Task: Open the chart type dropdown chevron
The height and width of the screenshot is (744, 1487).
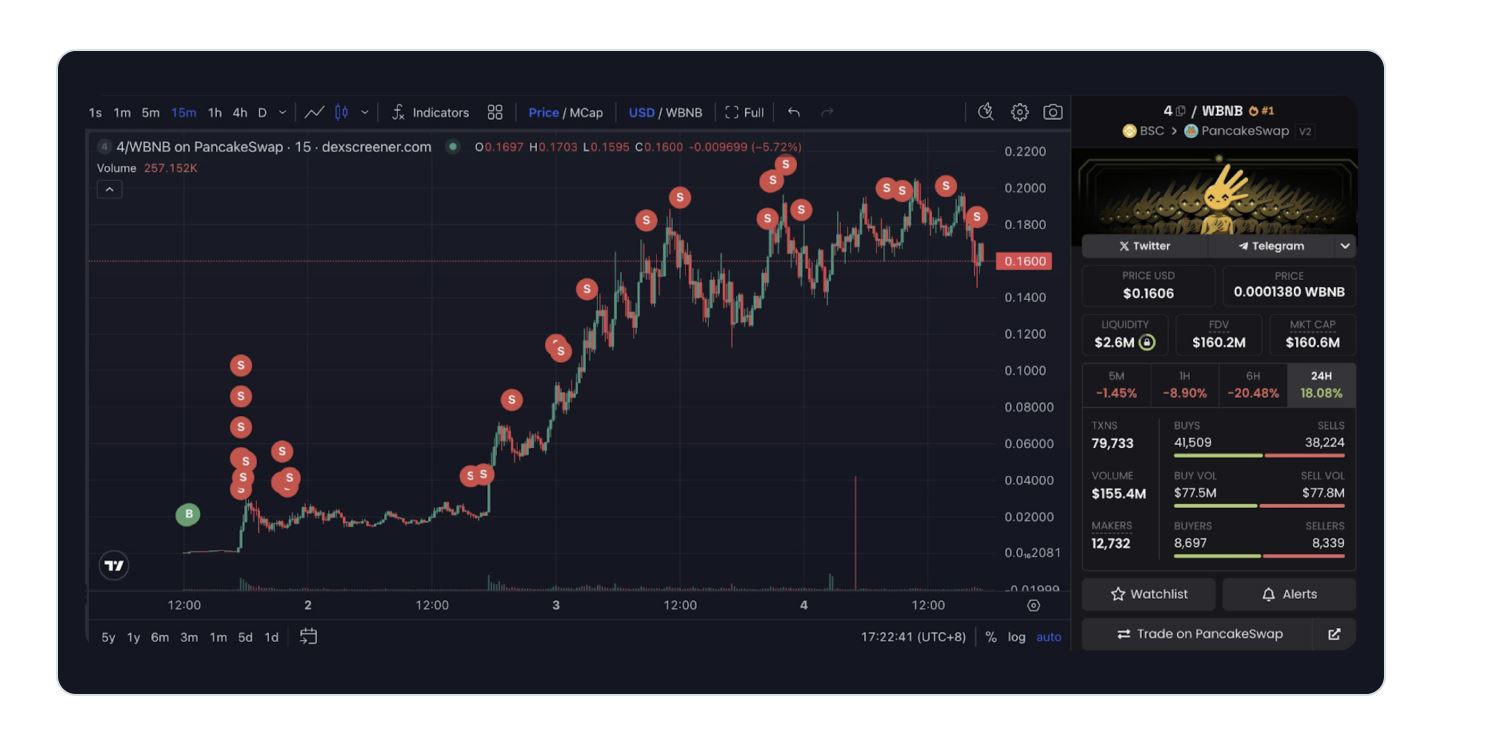Action: (x=364, y=112)
